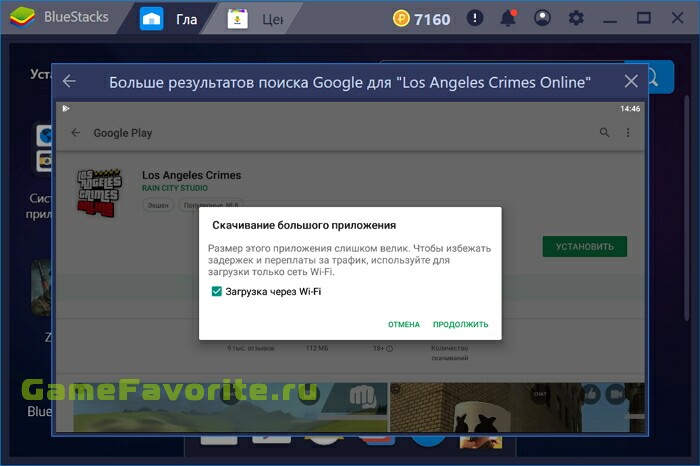Click the 7160 coins counter

pos(421,19)
